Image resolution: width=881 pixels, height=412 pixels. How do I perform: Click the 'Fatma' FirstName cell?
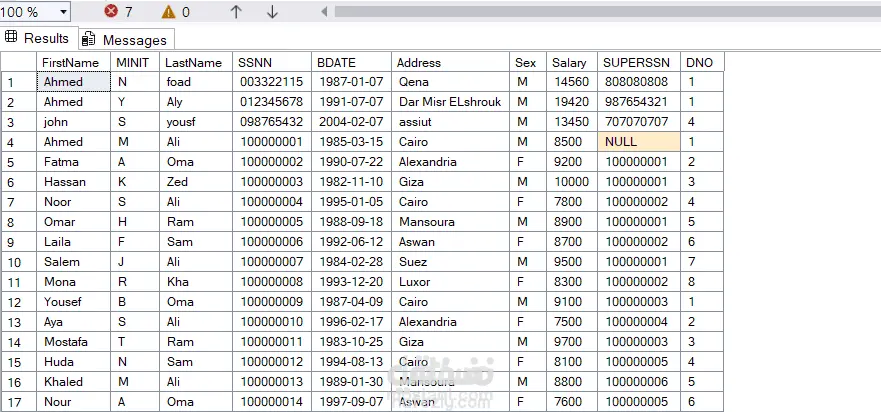pos(74,162)
